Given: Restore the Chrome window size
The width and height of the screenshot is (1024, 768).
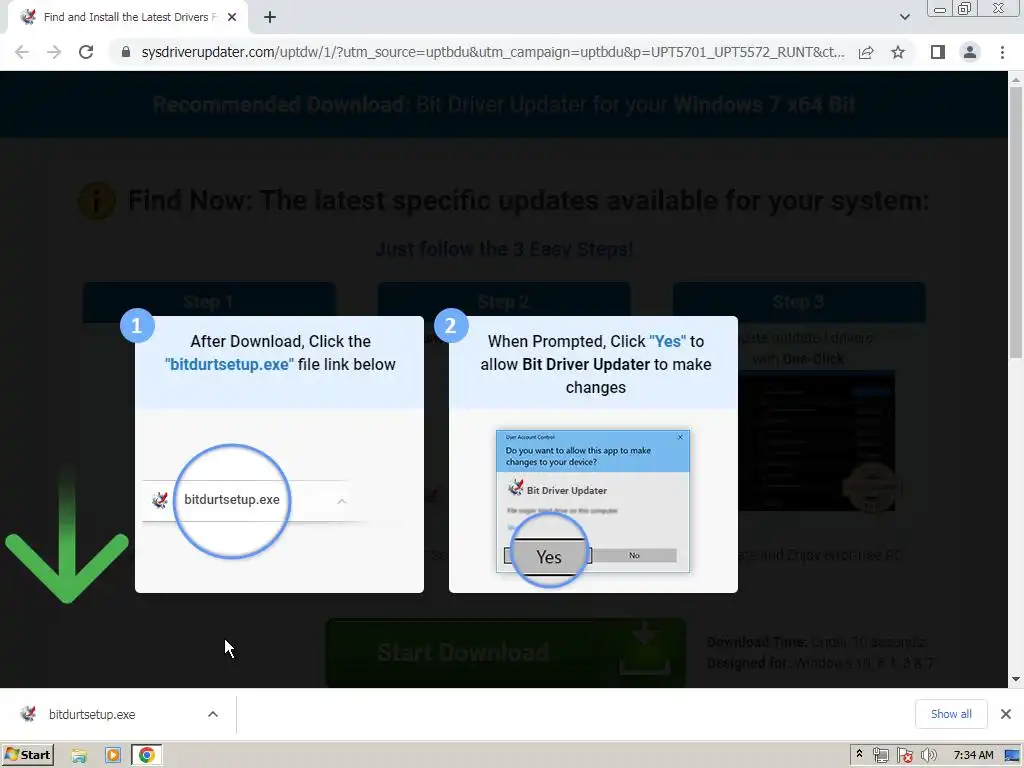Looking at the screenshot, I should click(x=964, y=8).
